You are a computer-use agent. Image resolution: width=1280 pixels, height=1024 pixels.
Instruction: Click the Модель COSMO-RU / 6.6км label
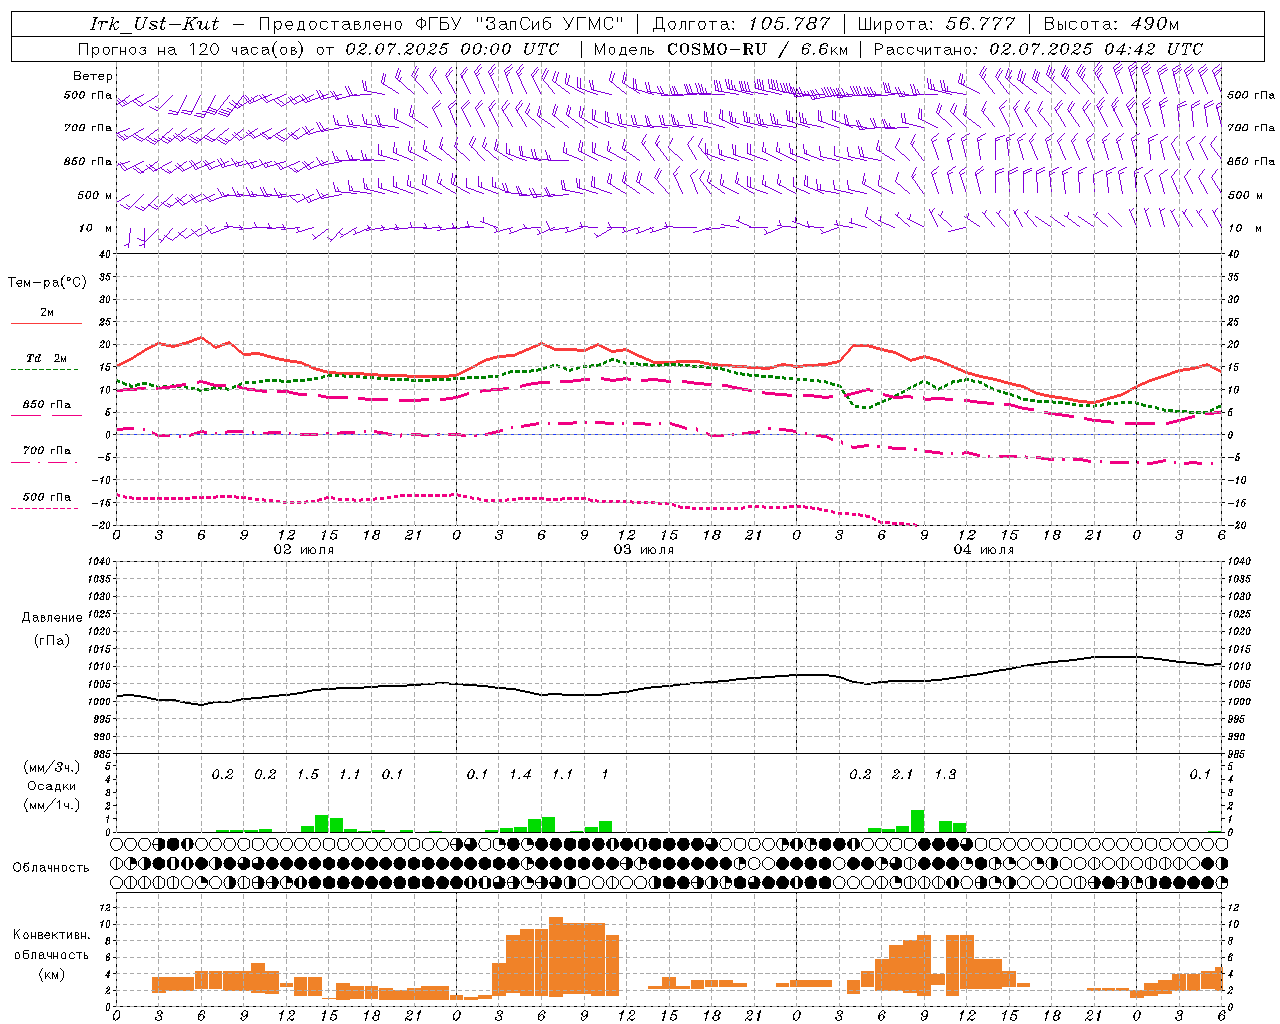[x=720, y=49]
